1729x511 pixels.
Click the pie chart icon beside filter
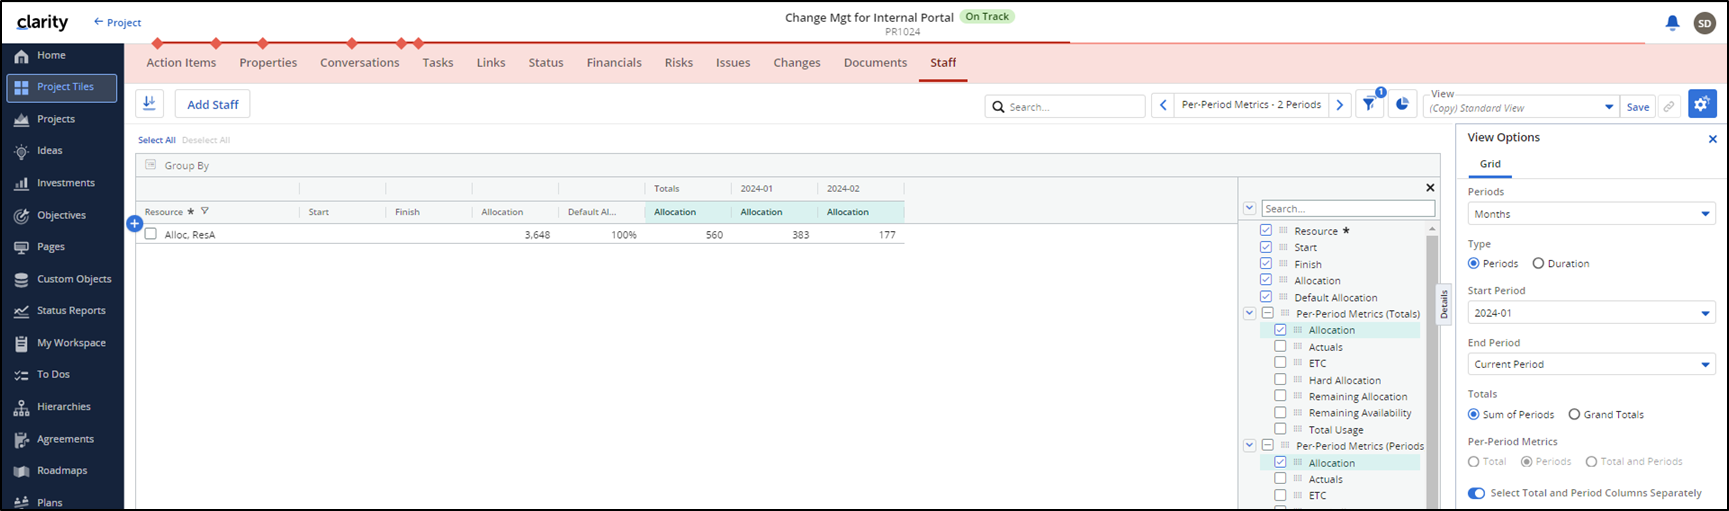(x=1402, y=105)
